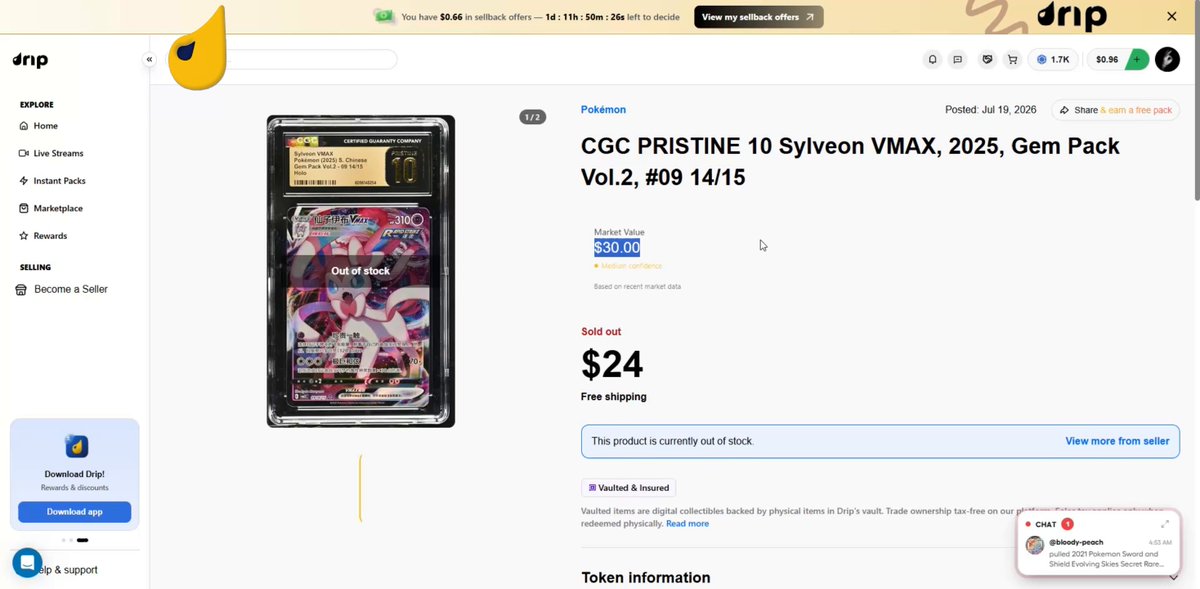The height and width of the screenshot is (589, 1200).
Task: Open the support chat bubble icon
Action: (x=27, y=563)
